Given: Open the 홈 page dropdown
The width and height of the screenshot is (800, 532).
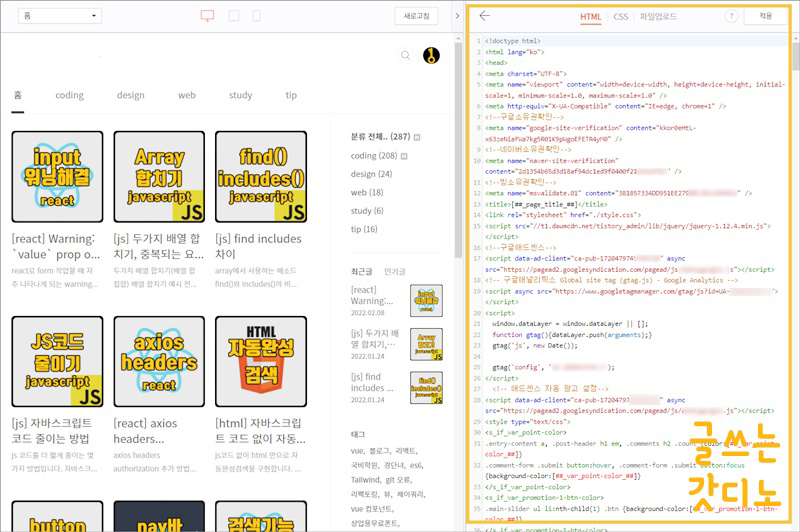Looking at the screenshot, I should coord(60,16).
